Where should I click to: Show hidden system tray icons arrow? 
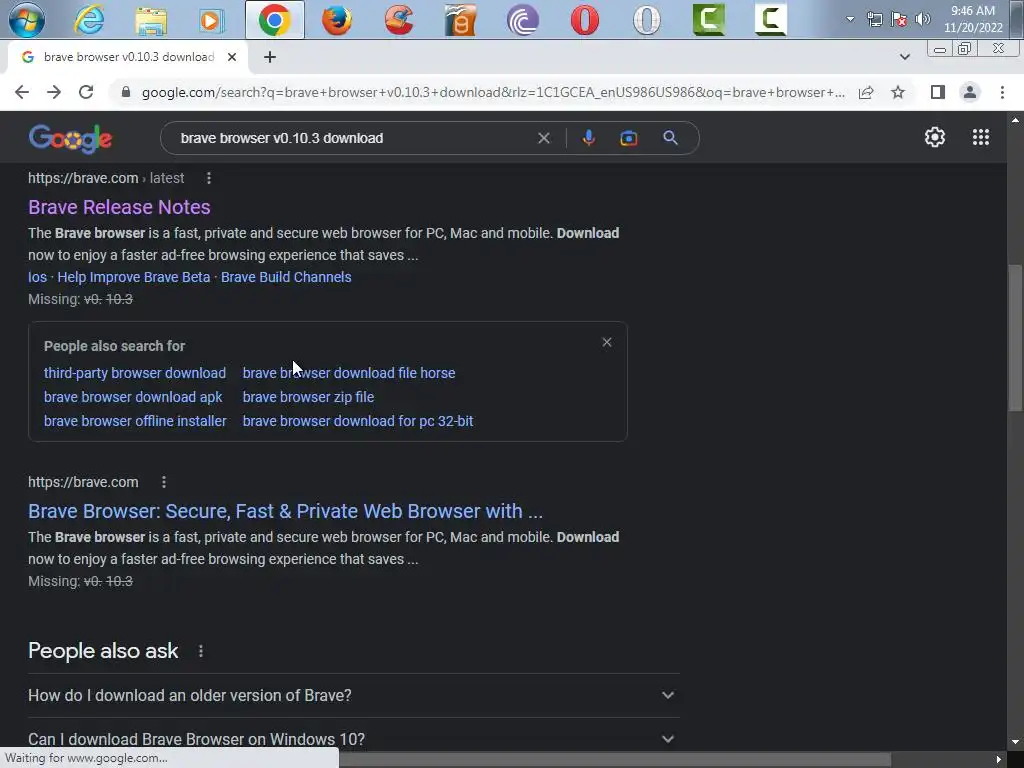tap(850, 19)
